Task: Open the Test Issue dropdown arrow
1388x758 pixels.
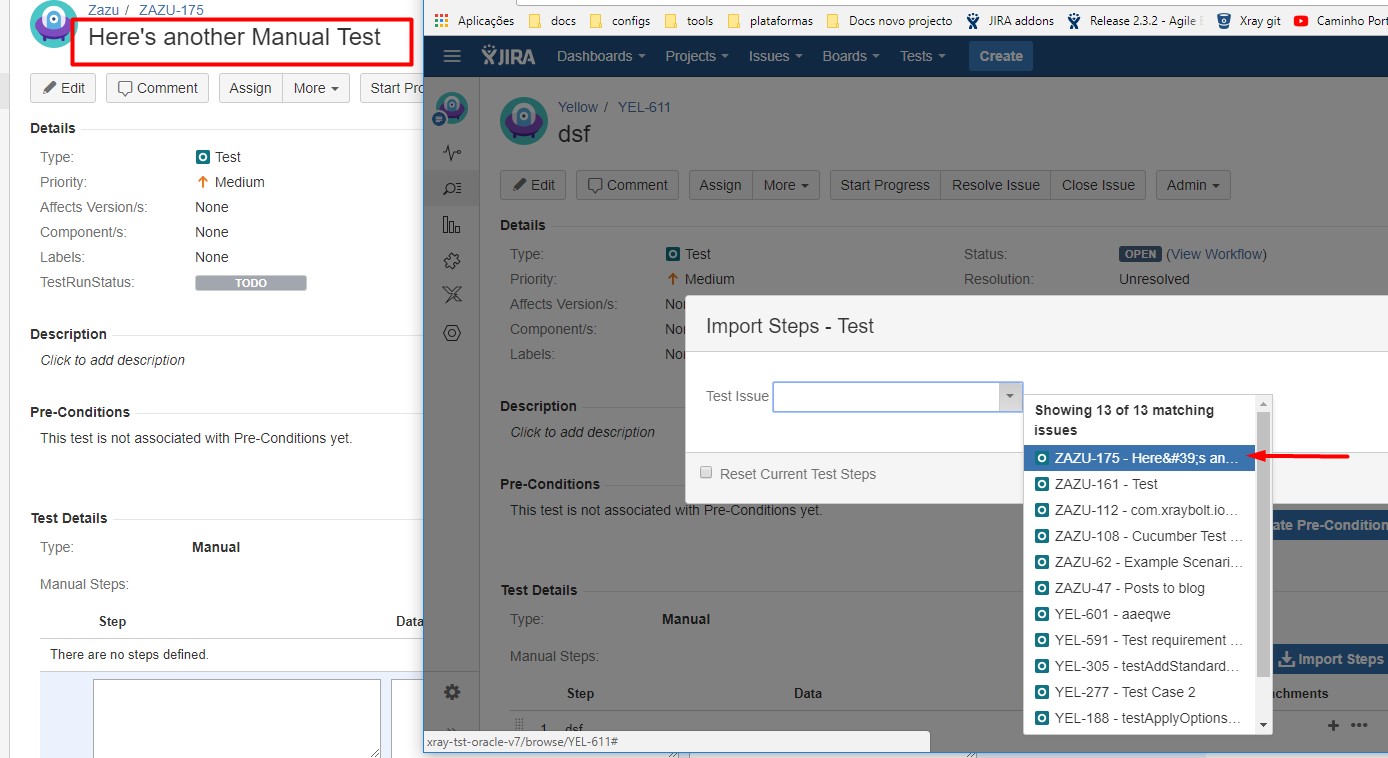Action: (x=1009, y=396)
